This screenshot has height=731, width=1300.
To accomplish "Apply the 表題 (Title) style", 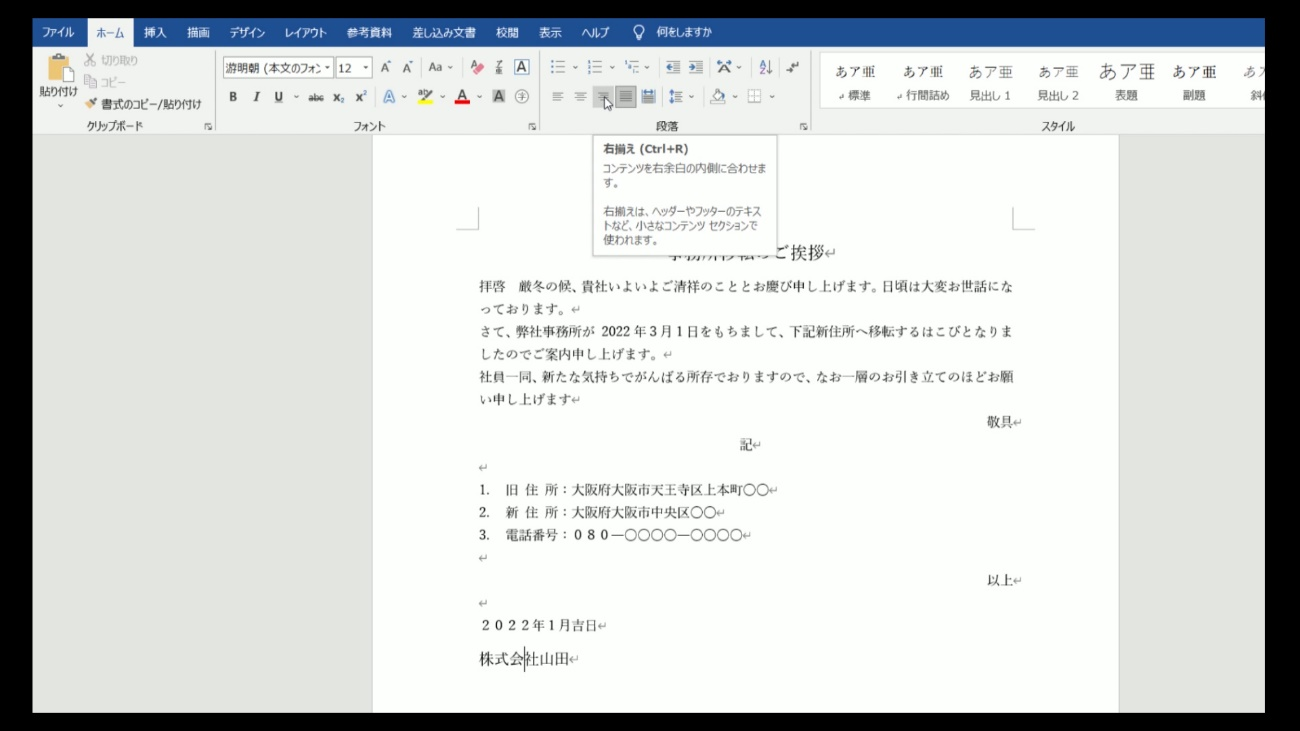I will 1126,82.
